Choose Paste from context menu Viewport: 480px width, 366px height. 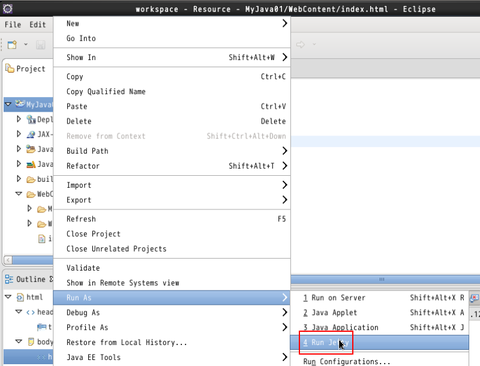(x=172, y=106)
